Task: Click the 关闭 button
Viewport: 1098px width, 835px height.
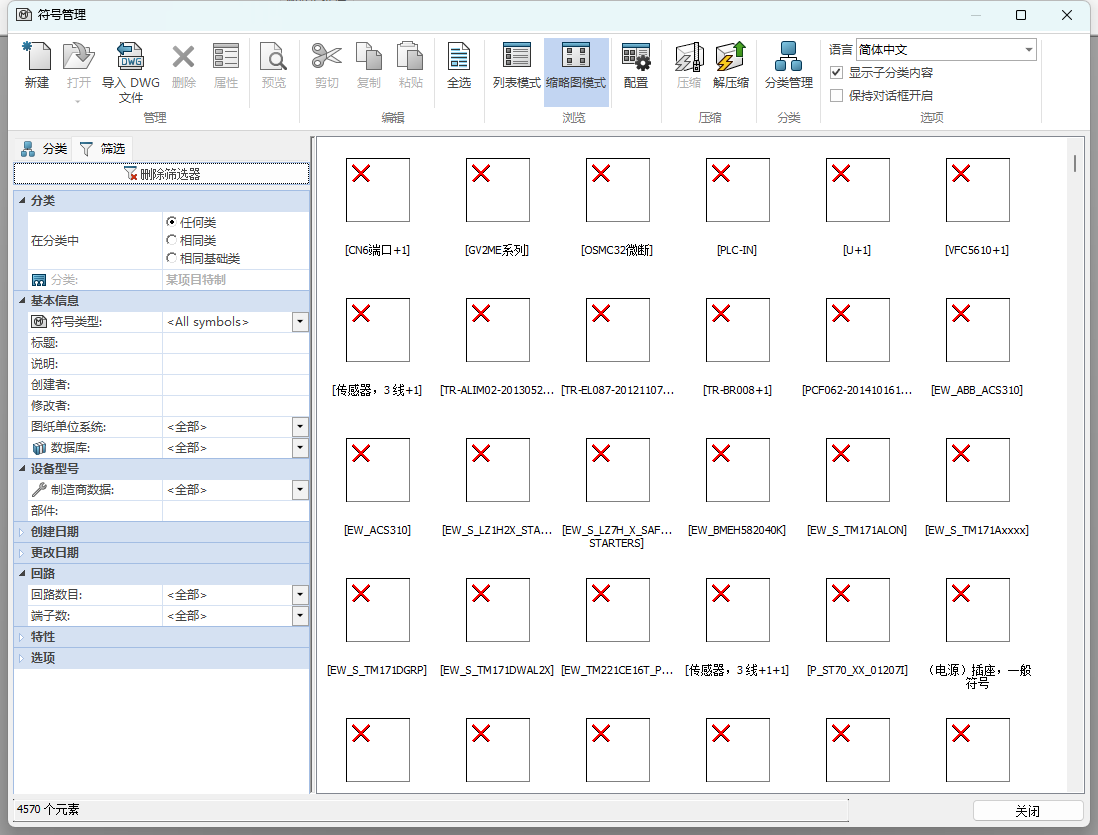Action: 1027,810
